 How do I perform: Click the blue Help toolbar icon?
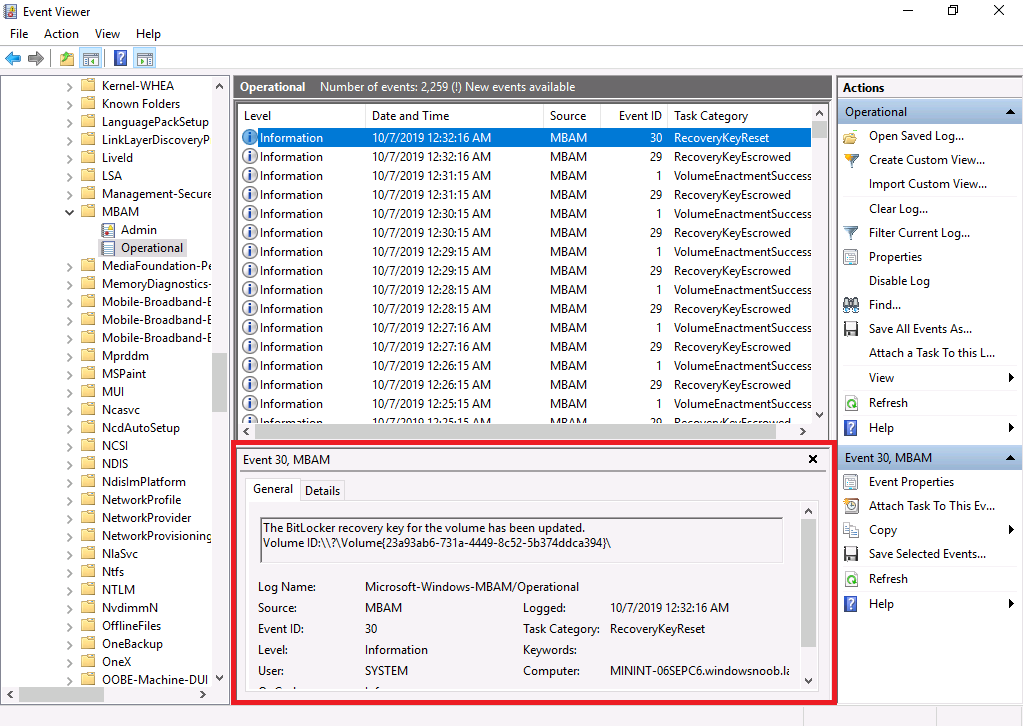(120, 59)
